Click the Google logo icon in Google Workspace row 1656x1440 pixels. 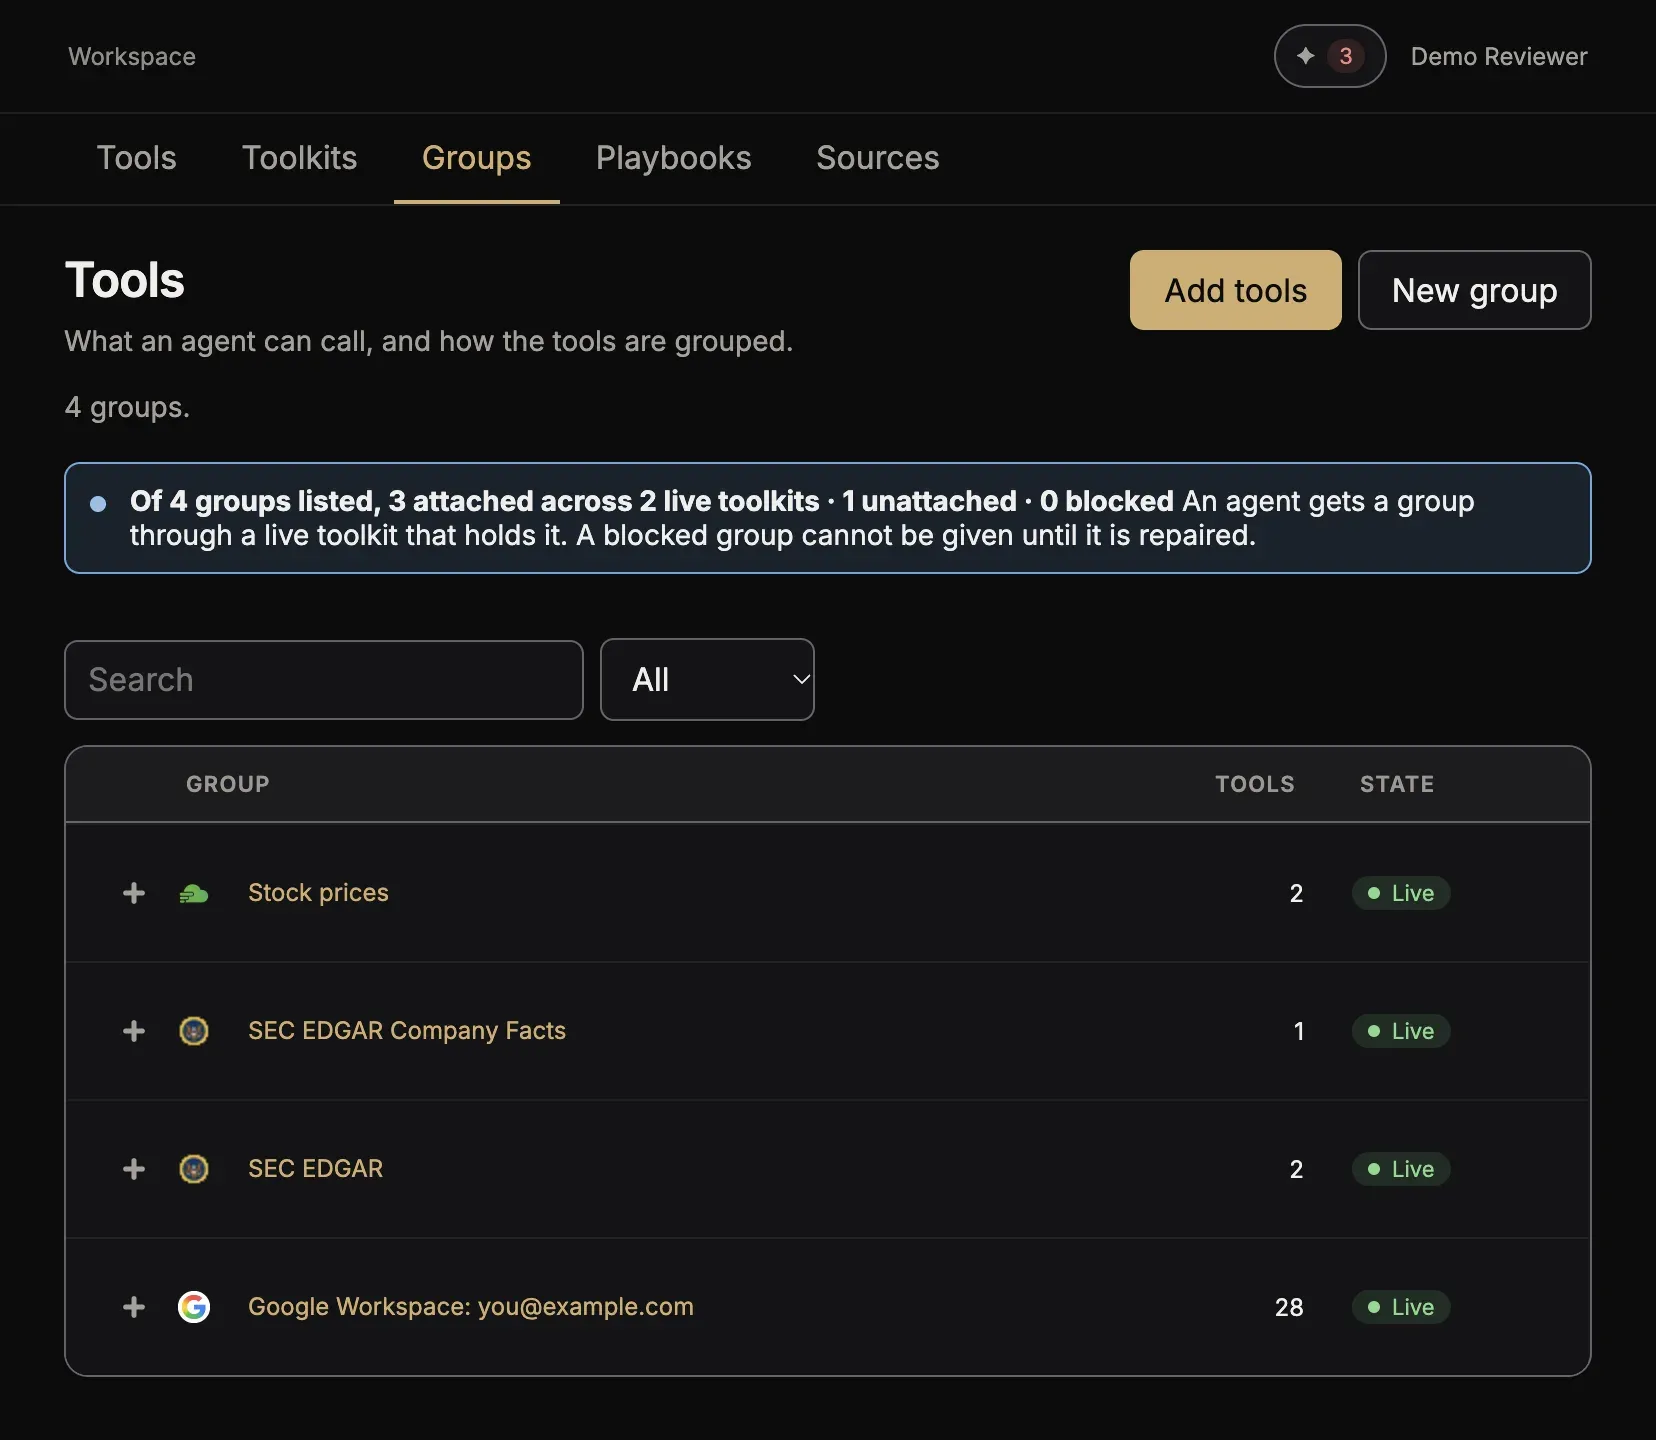(x=194, y=1307)
